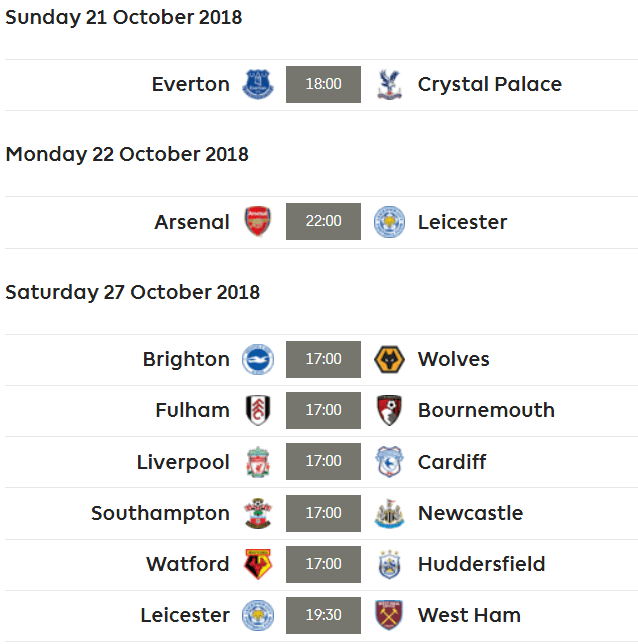Select the Cardiff team name

452,462
